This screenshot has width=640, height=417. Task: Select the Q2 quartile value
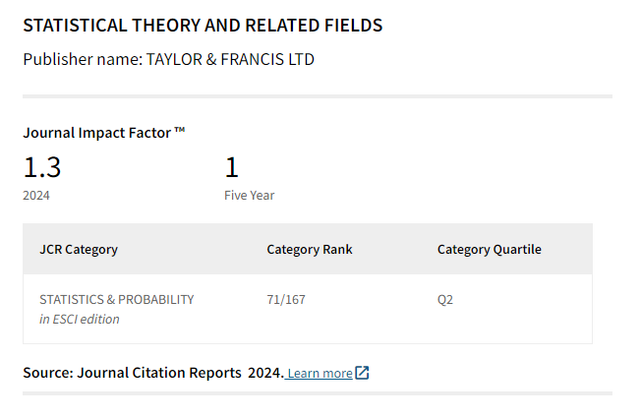[445, 299]
